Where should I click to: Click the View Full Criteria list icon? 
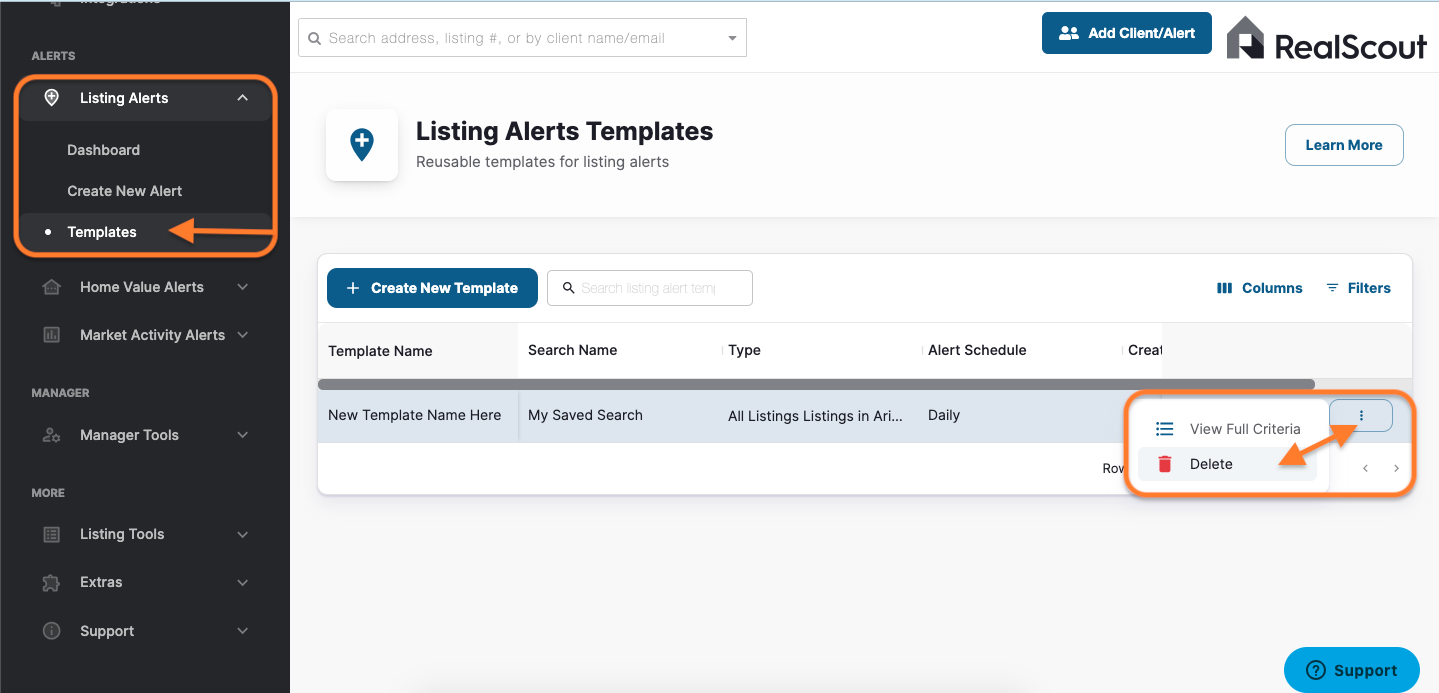point(1164,429)
